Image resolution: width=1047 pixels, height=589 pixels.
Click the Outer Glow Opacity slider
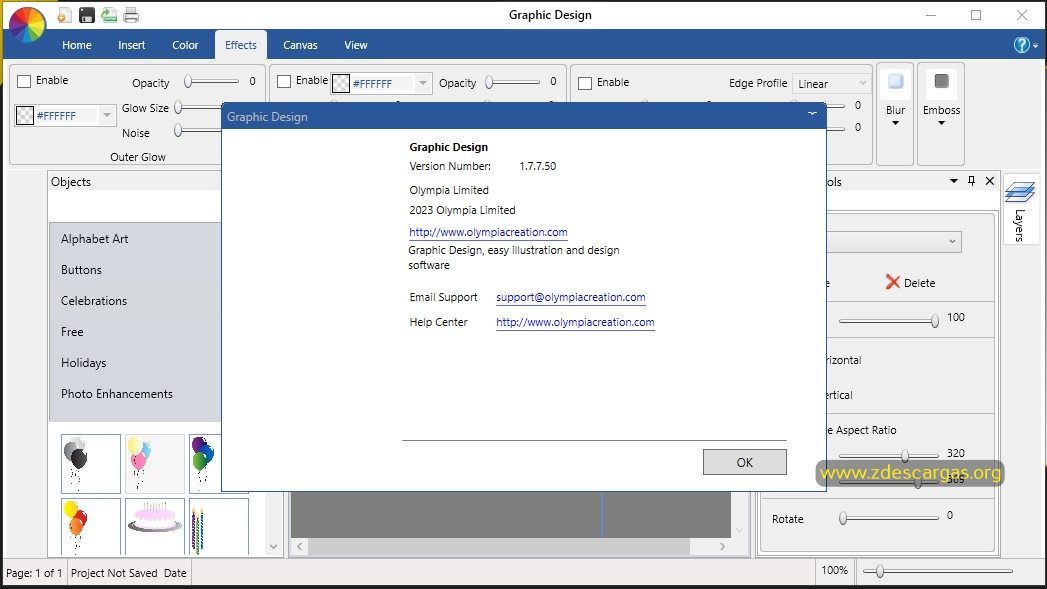212,81
